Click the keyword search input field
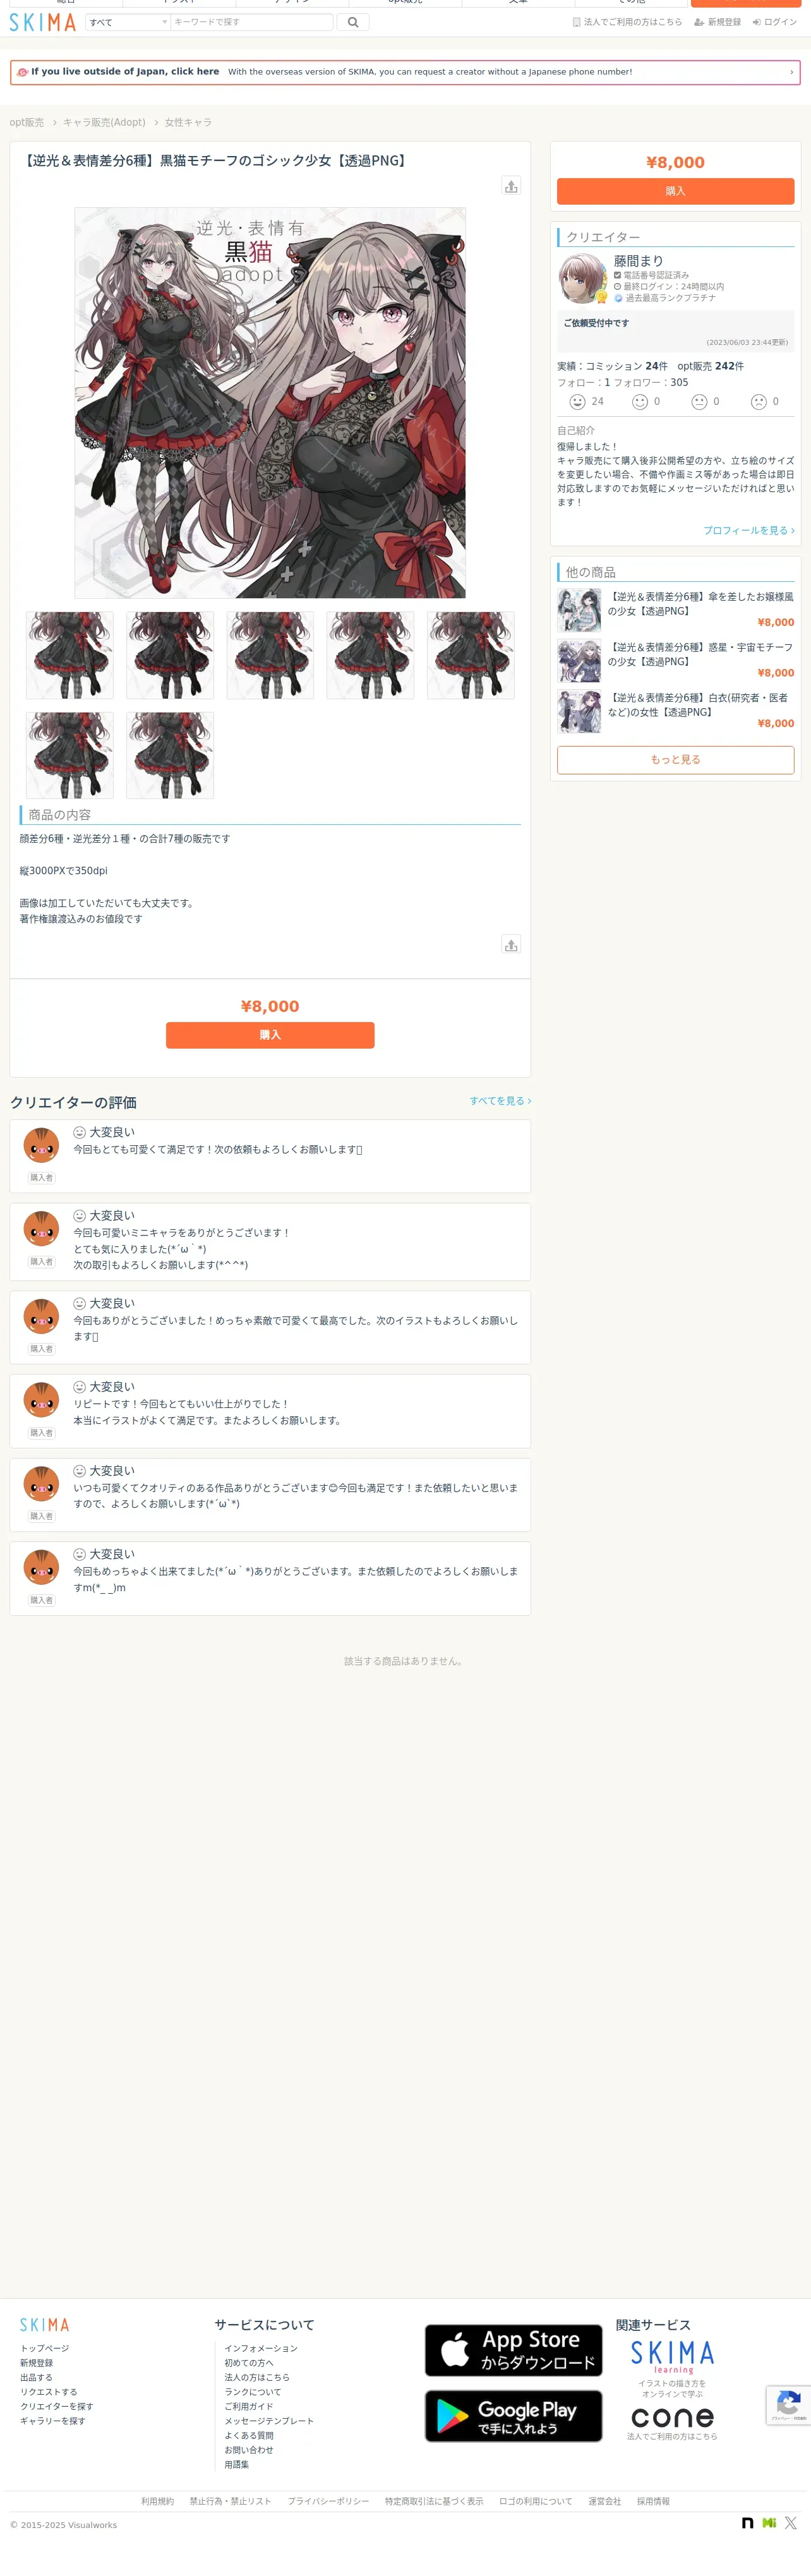 (x=251, y=22)
